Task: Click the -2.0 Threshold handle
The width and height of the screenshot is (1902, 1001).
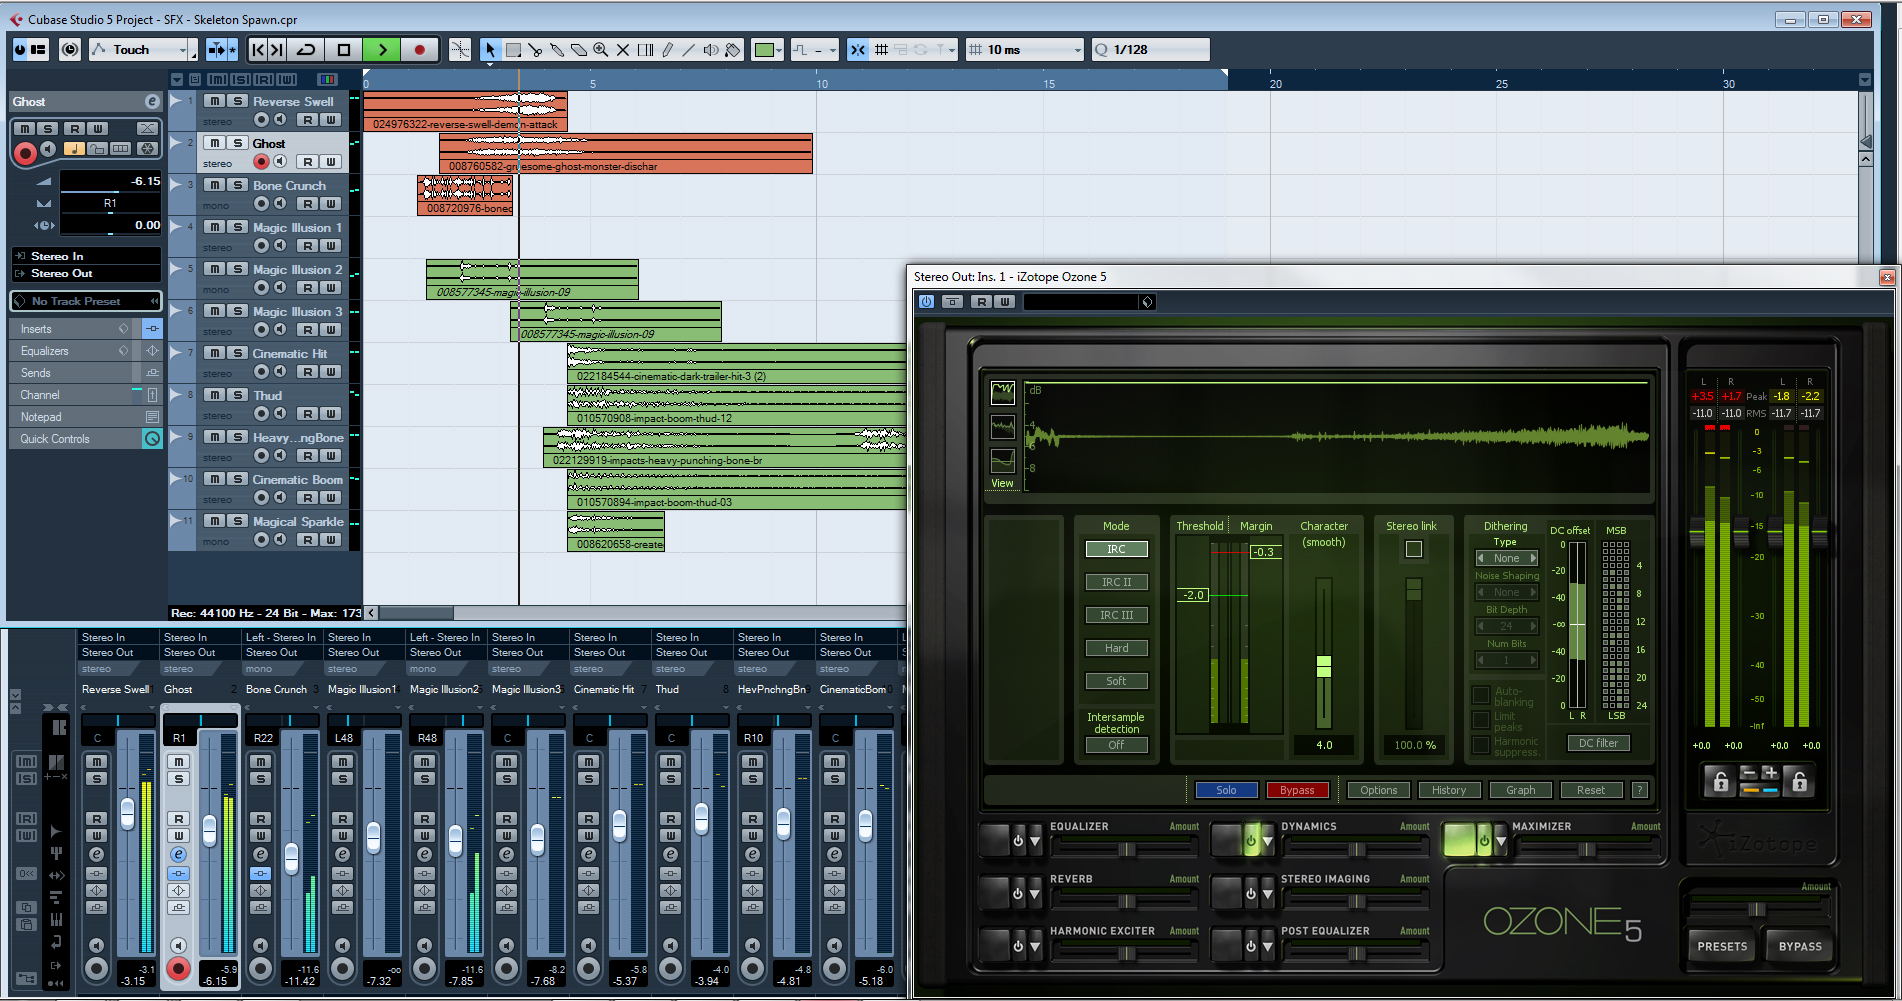Action: 1194,595
